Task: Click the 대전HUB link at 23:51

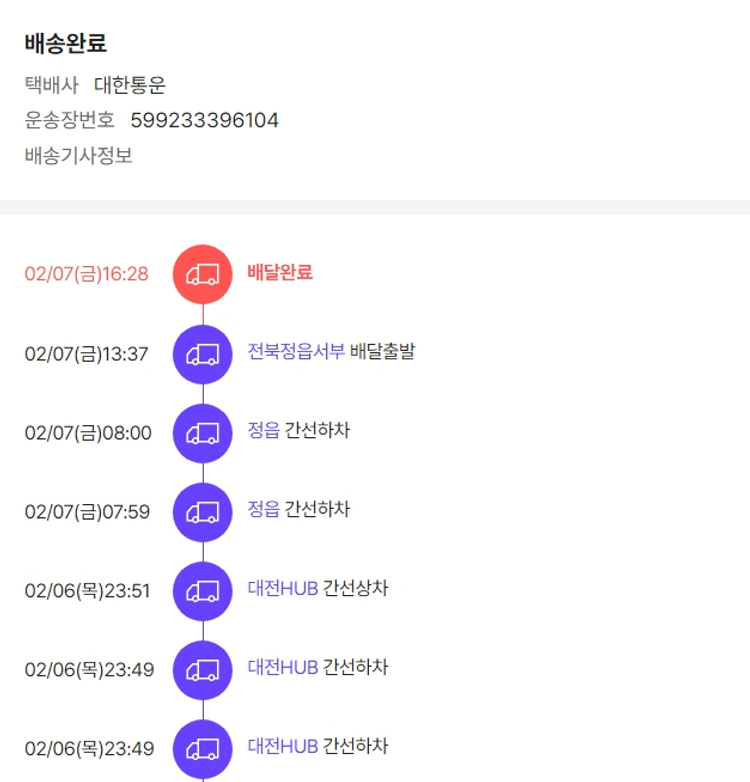Action: pos(282,588)
